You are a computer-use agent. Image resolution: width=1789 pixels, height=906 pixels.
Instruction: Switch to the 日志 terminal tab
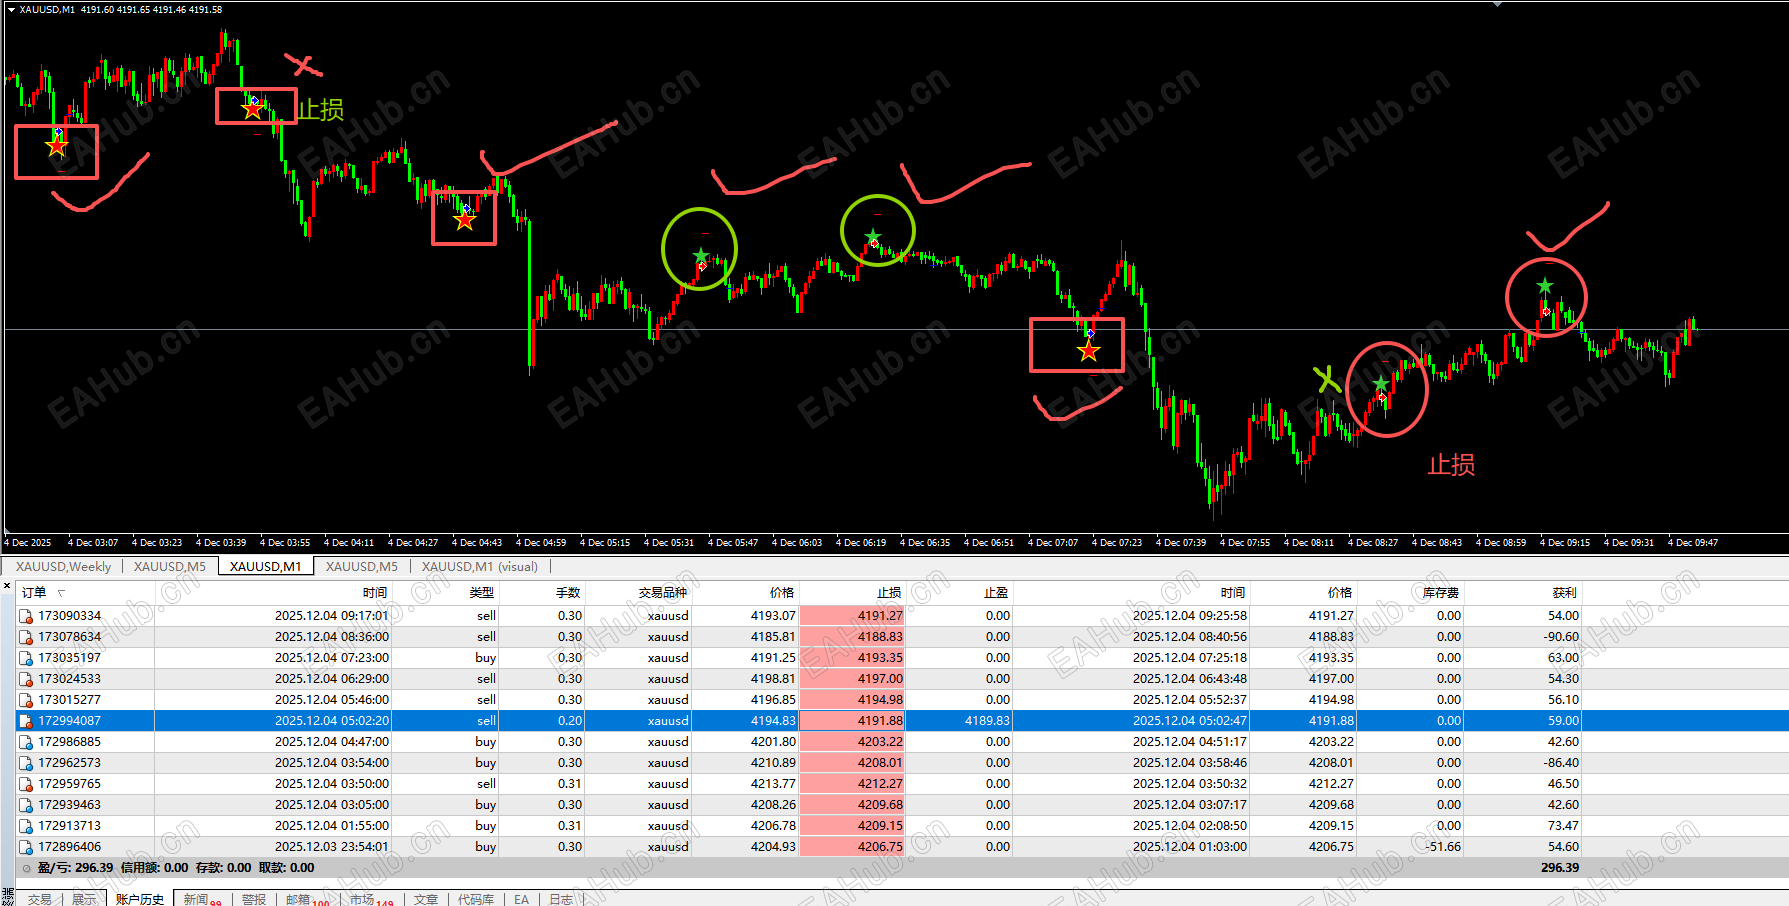[561, 900]
